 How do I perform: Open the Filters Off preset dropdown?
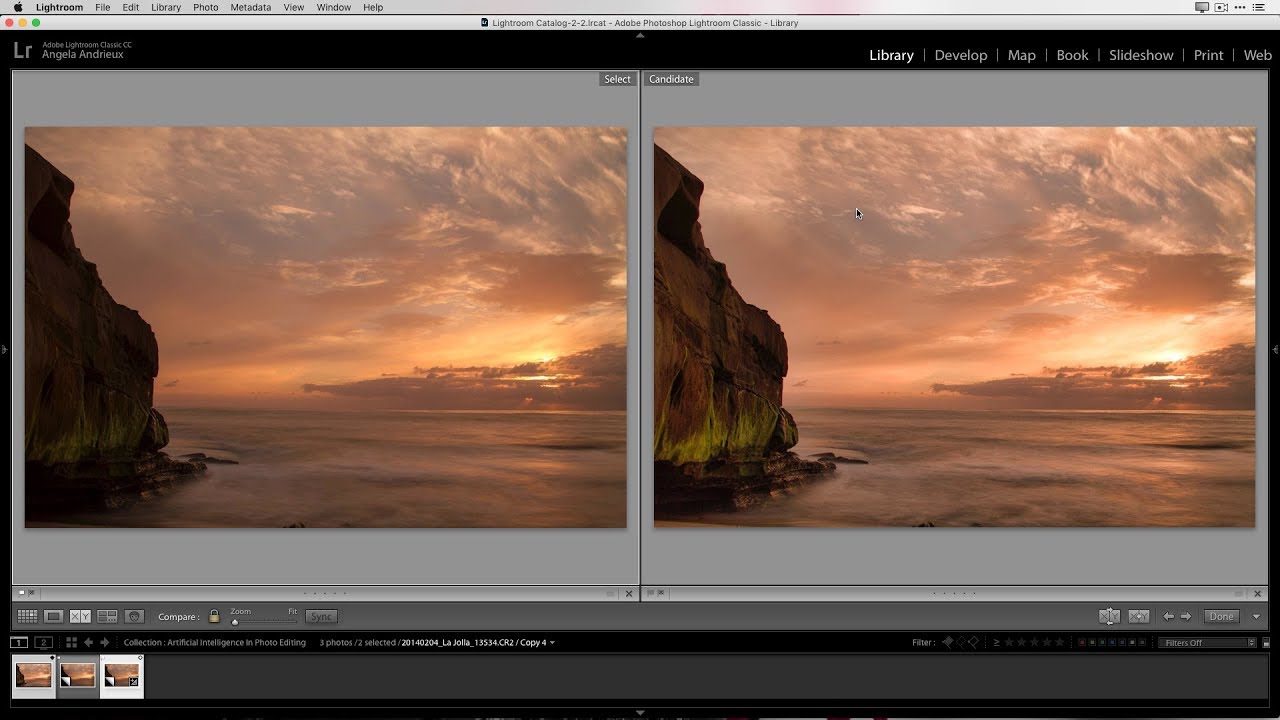[x=1207, y=642]
